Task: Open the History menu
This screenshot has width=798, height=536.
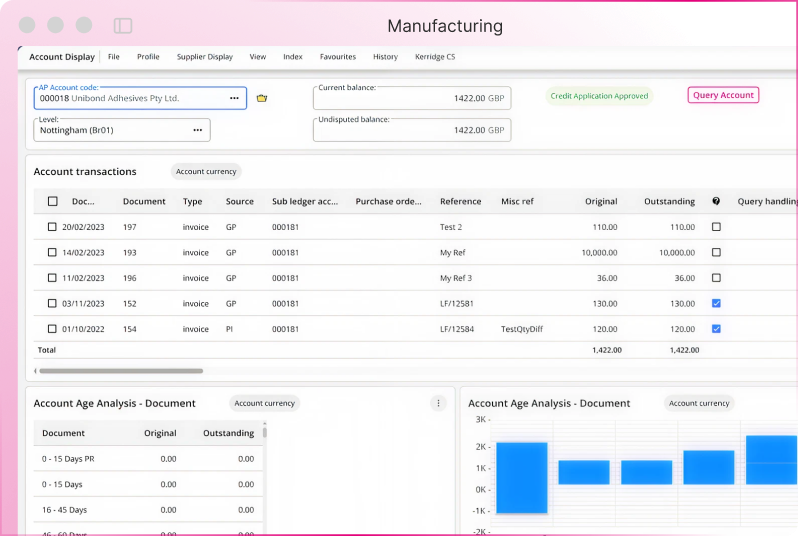Action: [x=385, y=57]
